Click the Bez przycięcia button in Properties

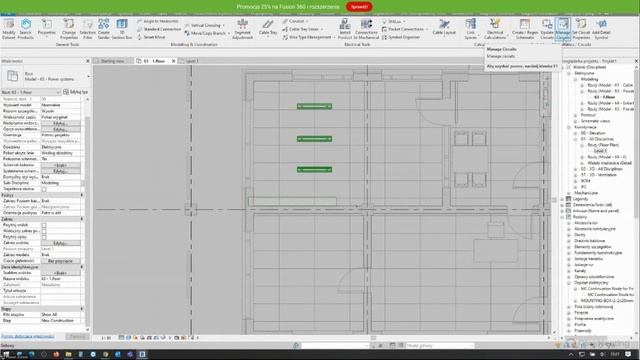pyautogui.click(x=60, y=261)
